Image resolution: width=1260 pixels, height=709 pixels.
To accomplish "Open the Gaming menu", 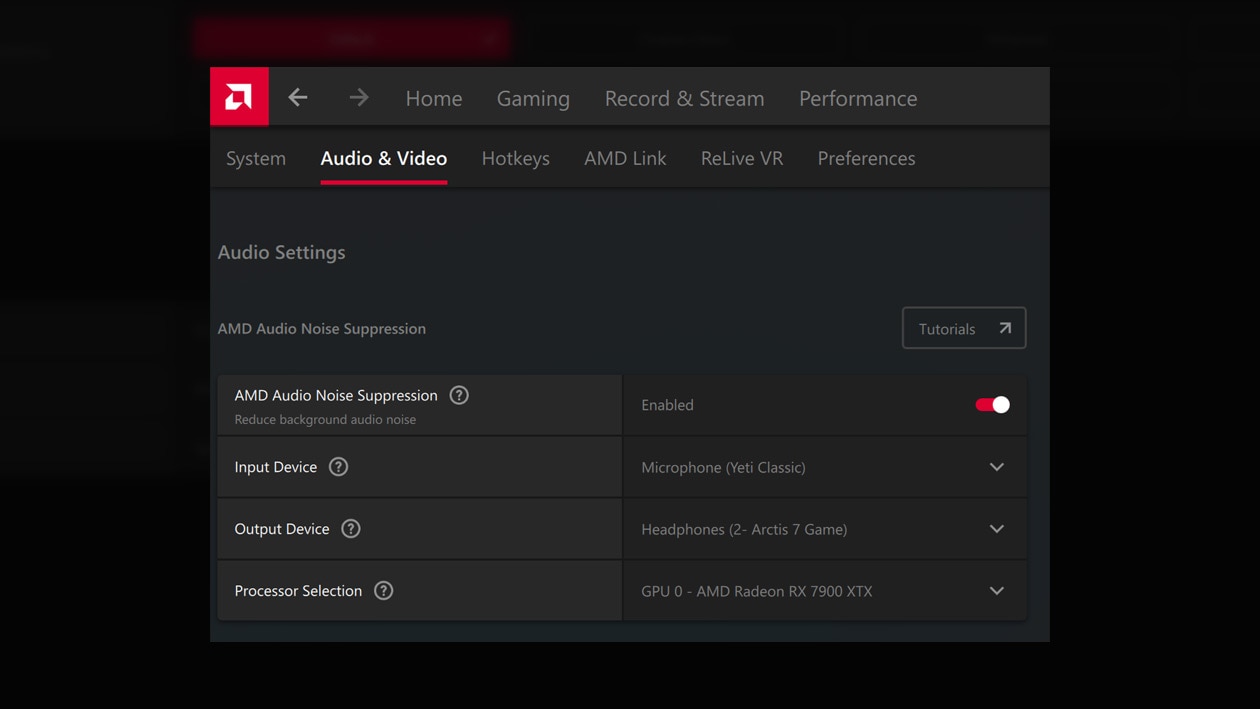I will (533, 98).
